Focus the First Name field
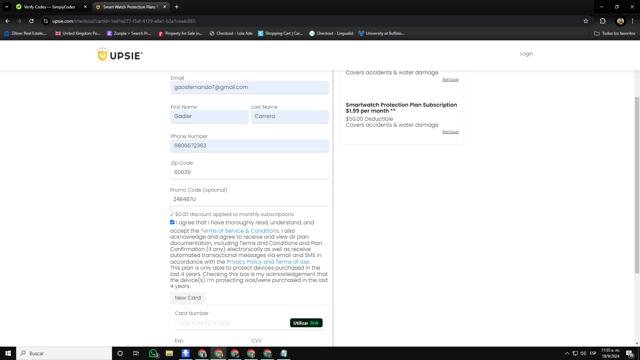 (209, 117)
